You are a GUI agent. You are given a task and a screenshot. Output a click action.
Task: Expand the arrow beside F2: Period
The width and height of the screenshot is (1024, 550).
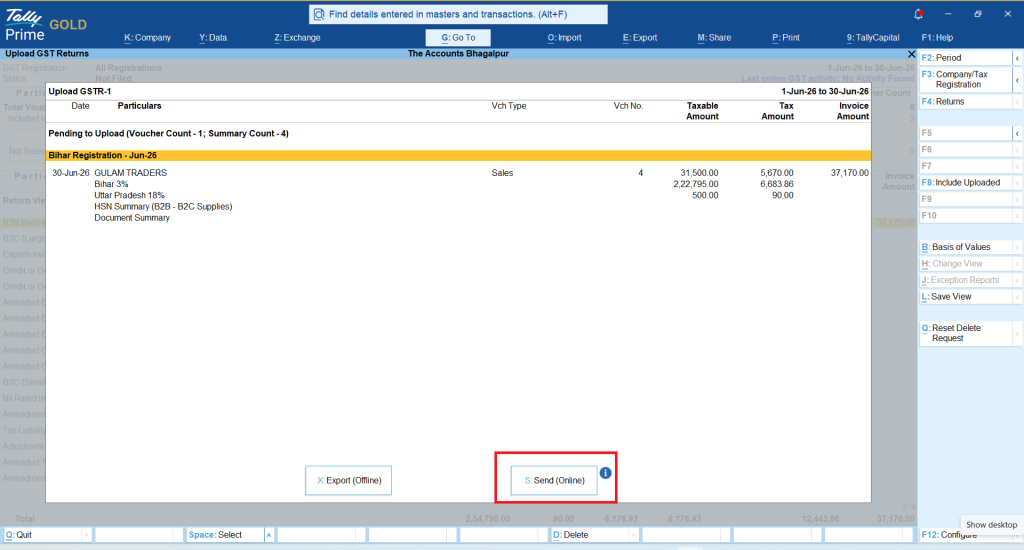tap(1017, 58)
